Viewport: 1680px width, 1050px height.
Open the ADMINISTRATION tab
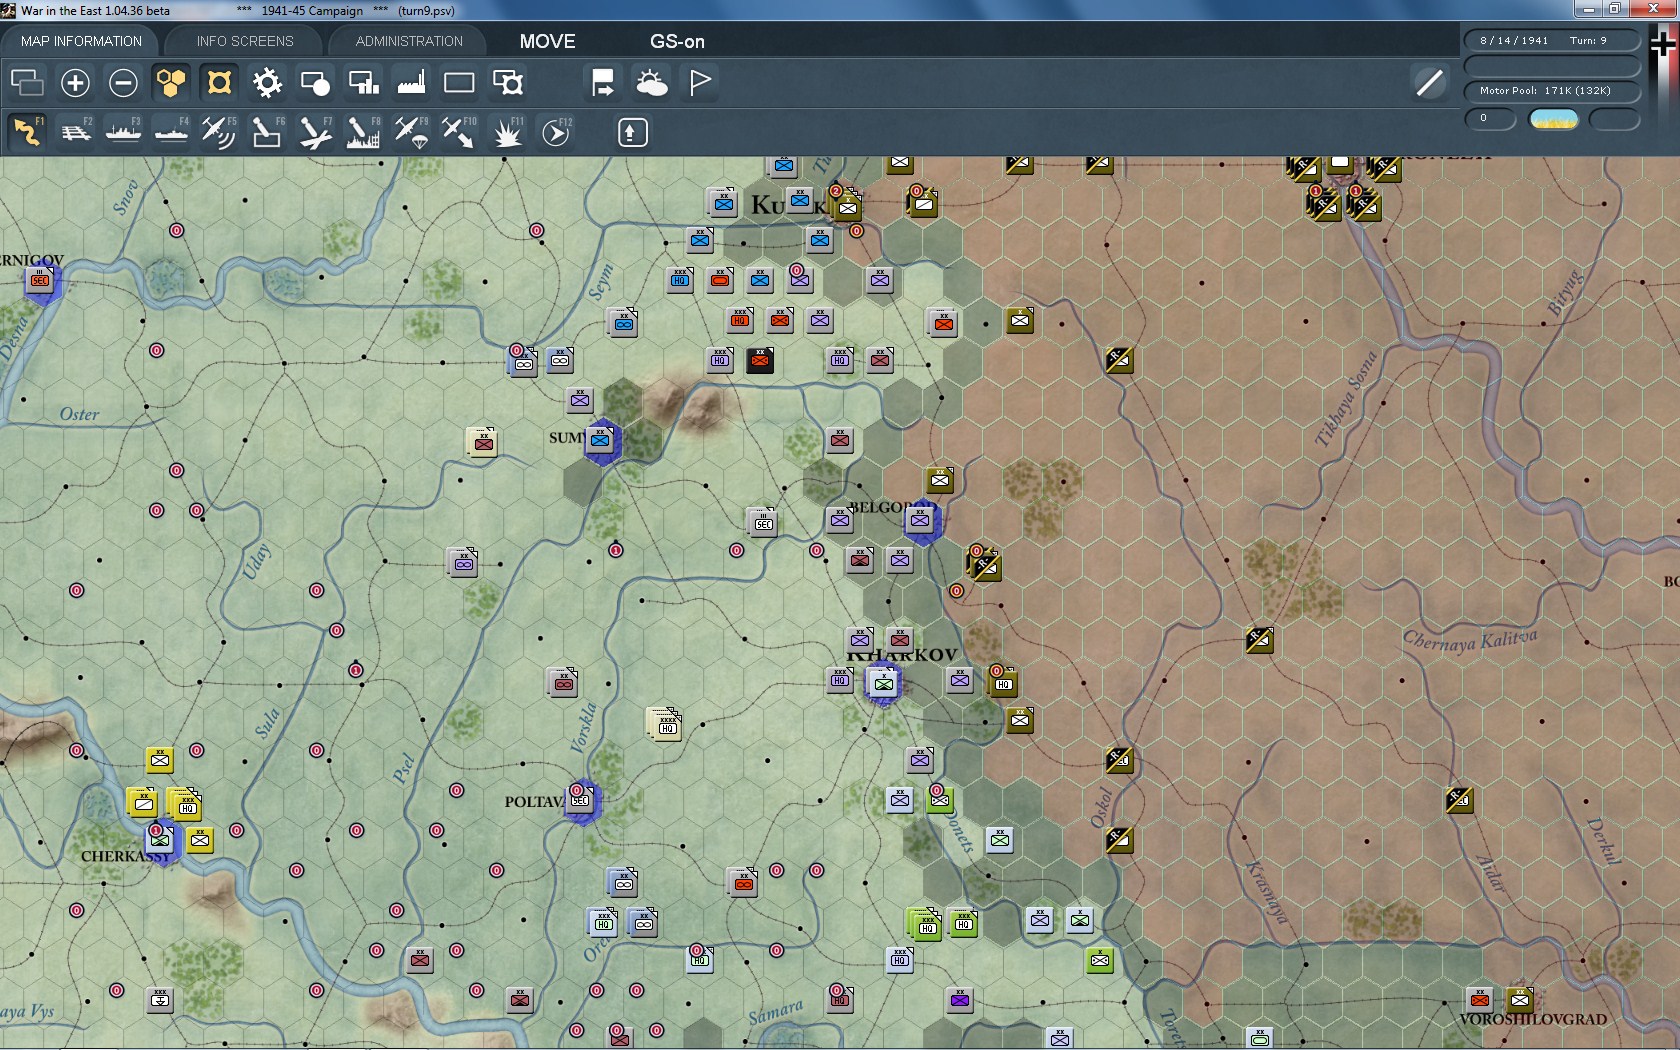pyautogui.click(x=409, y=41)
